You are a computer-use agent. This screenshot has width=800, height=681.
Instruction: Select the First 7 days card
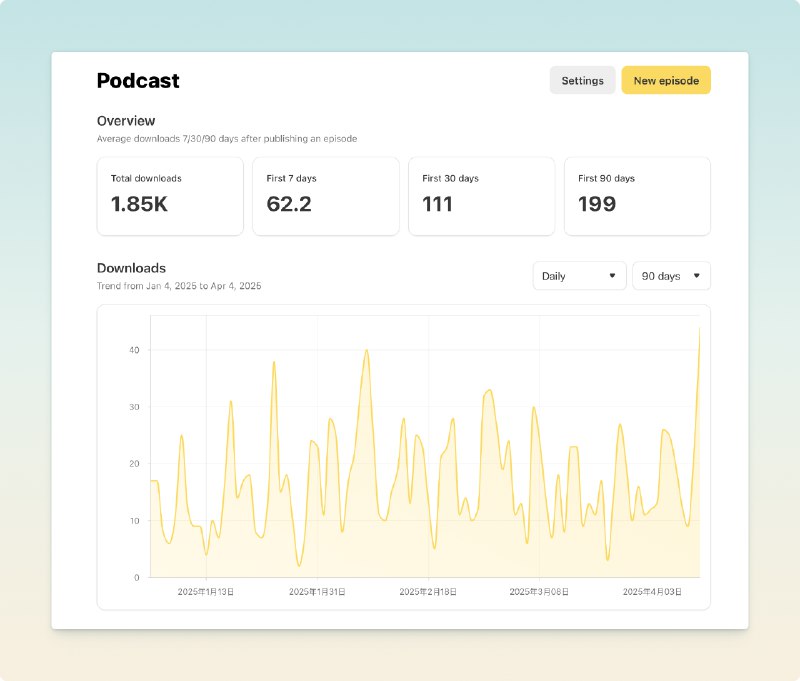(x=325, y=196)
